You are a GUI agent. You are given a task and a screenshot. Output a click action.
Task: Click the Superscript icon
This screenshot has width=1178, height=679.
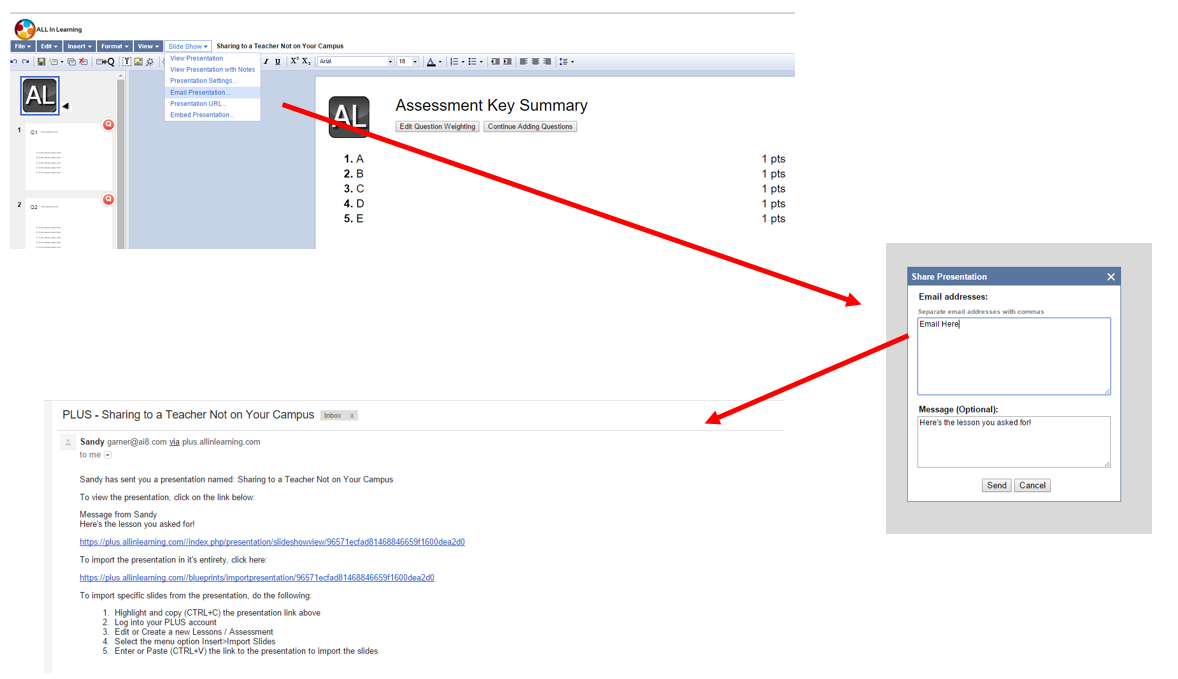coord(294,62)
